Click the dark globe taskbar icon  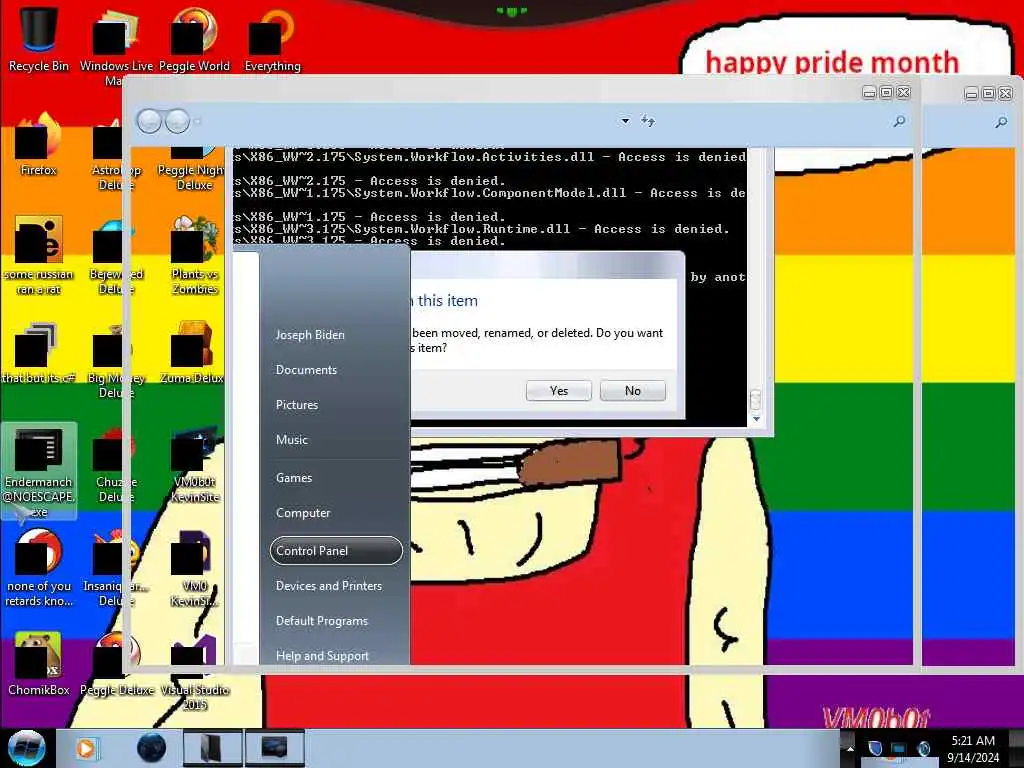click(151, 748)
